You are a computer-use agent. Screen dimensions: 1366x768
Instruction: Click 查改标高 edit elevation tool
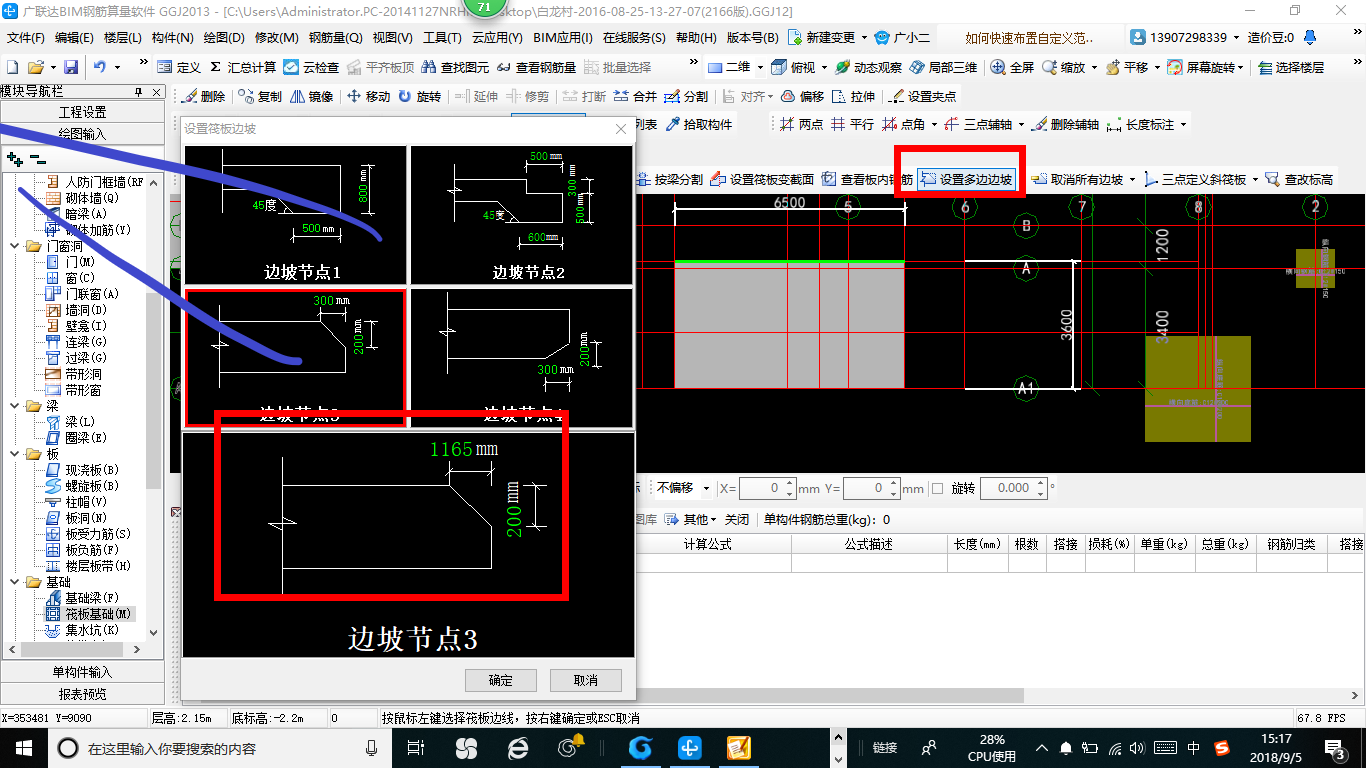point(1299,180)
